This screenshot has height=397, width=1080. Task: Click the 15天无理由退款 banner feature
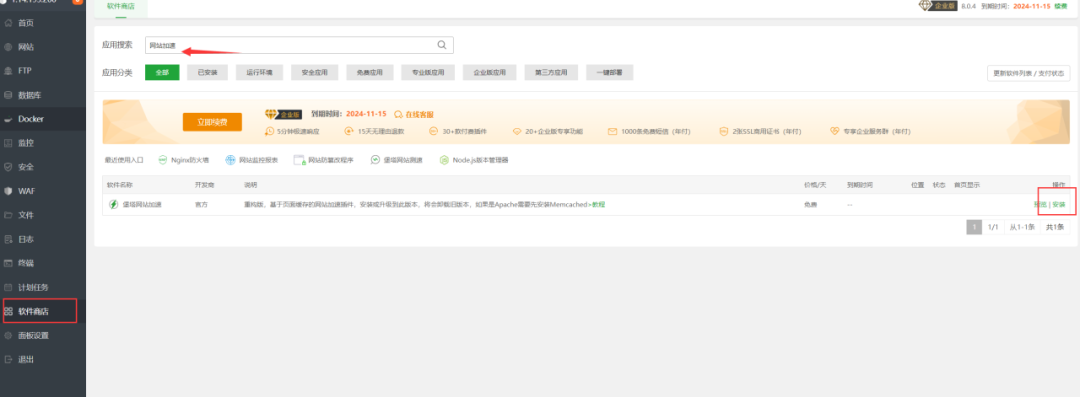(374, 131)
